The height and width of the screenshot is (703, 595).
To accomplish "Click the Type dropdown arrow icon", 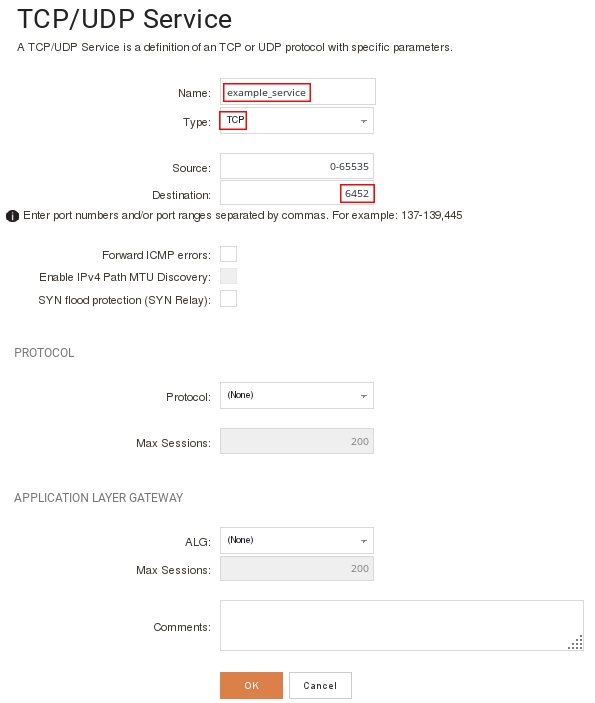I will [x=364, y=121].
